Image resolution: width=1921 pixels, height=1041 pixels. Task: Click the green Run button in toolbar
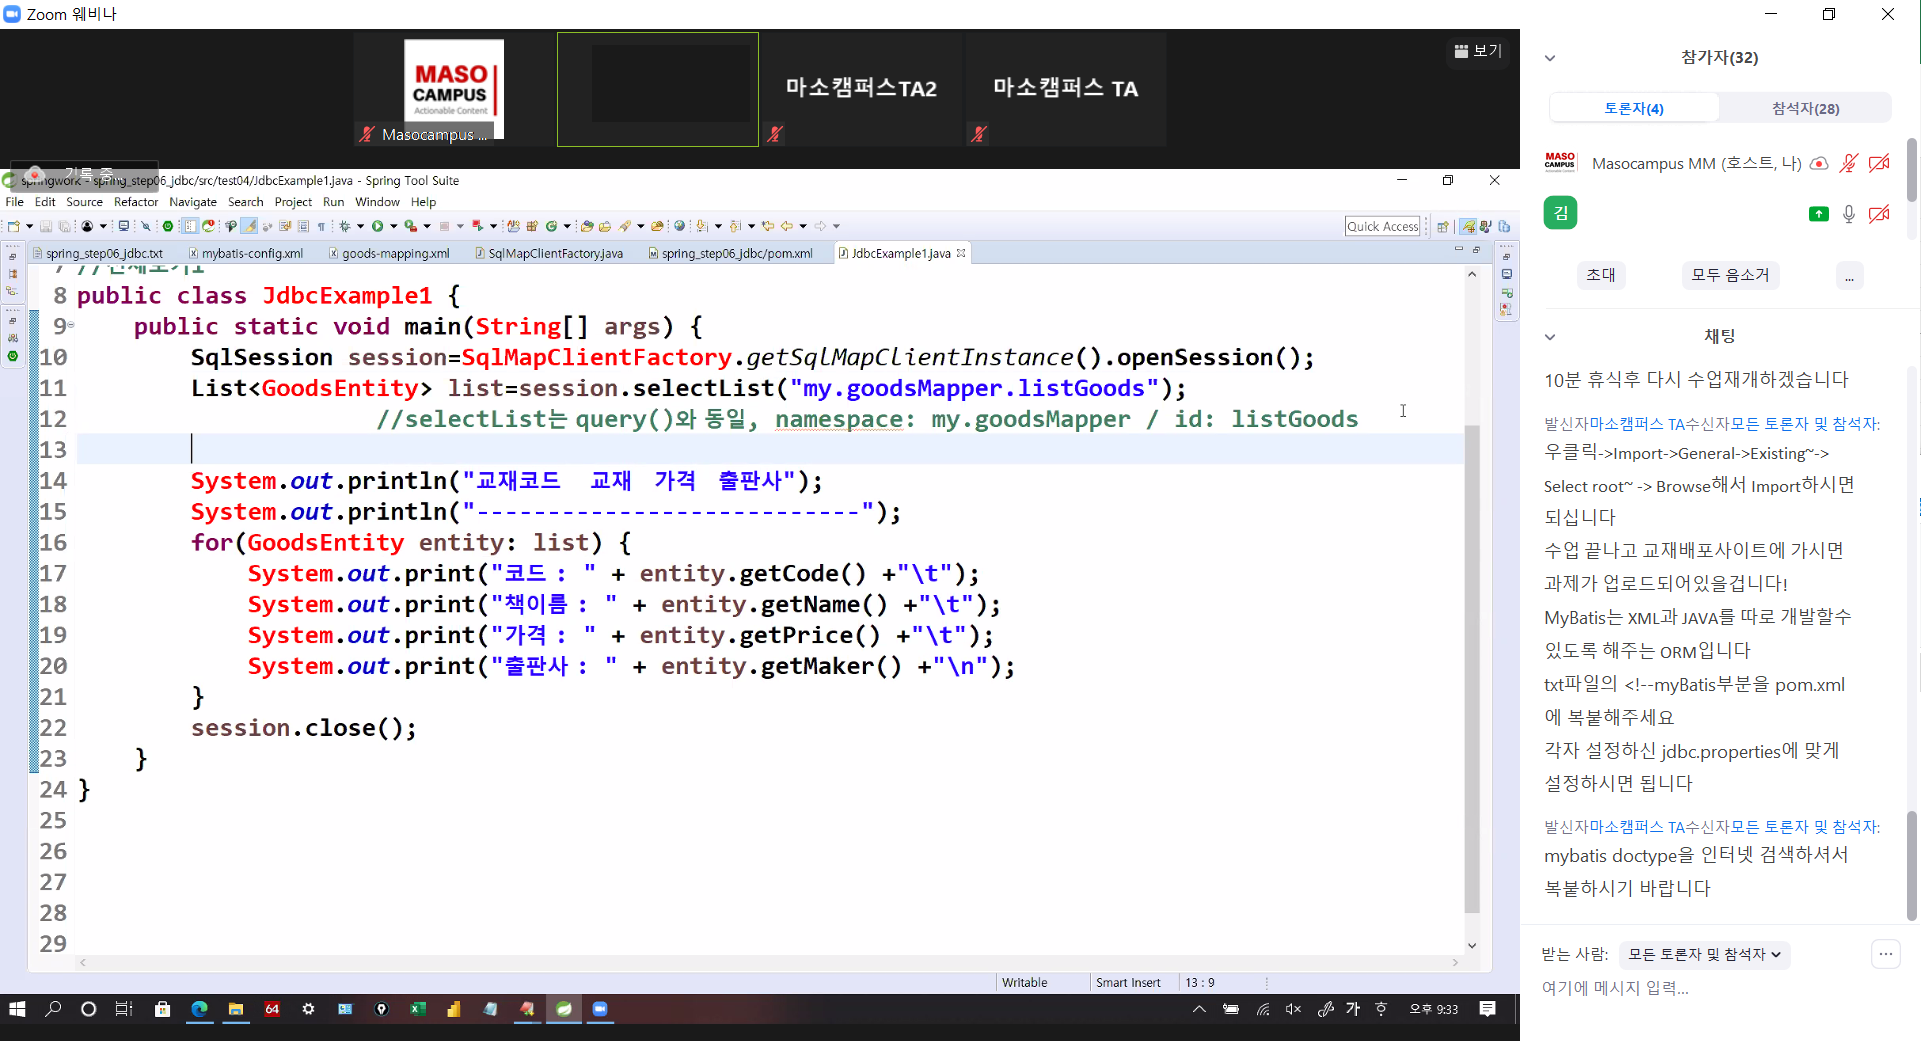[x=378, y=226]
